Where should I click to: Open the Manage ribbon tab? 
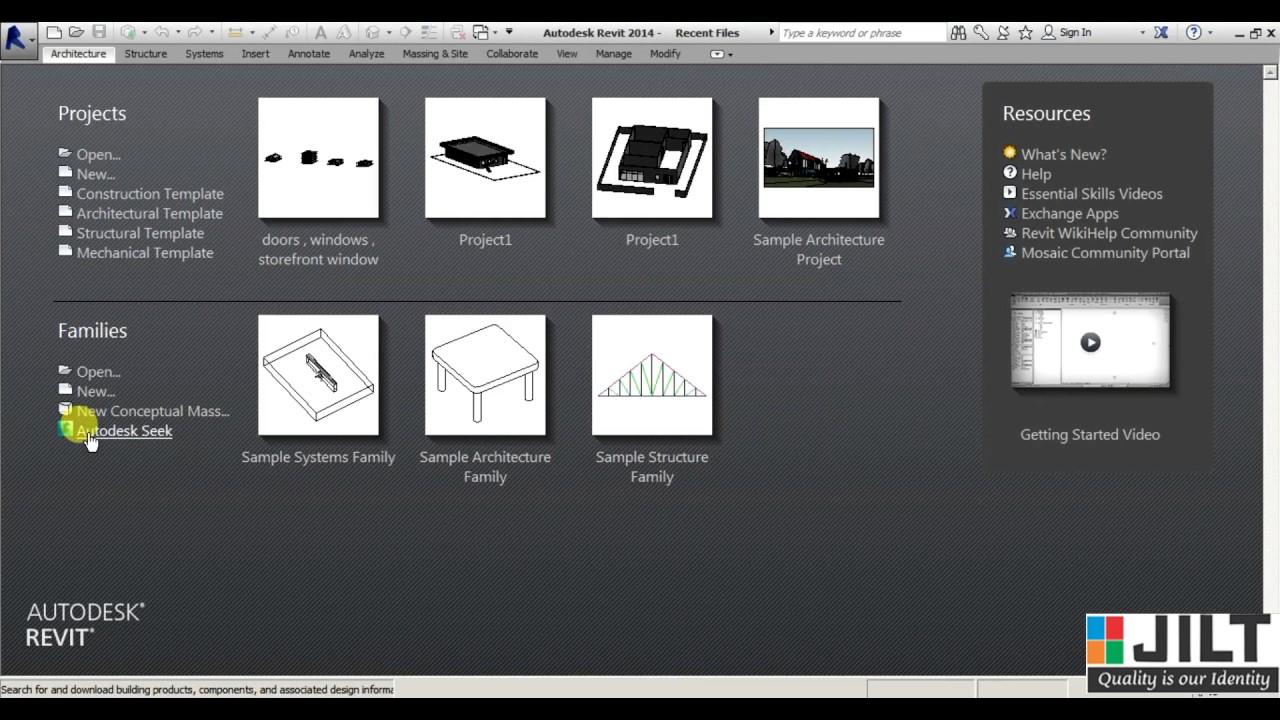click(613, 54)
